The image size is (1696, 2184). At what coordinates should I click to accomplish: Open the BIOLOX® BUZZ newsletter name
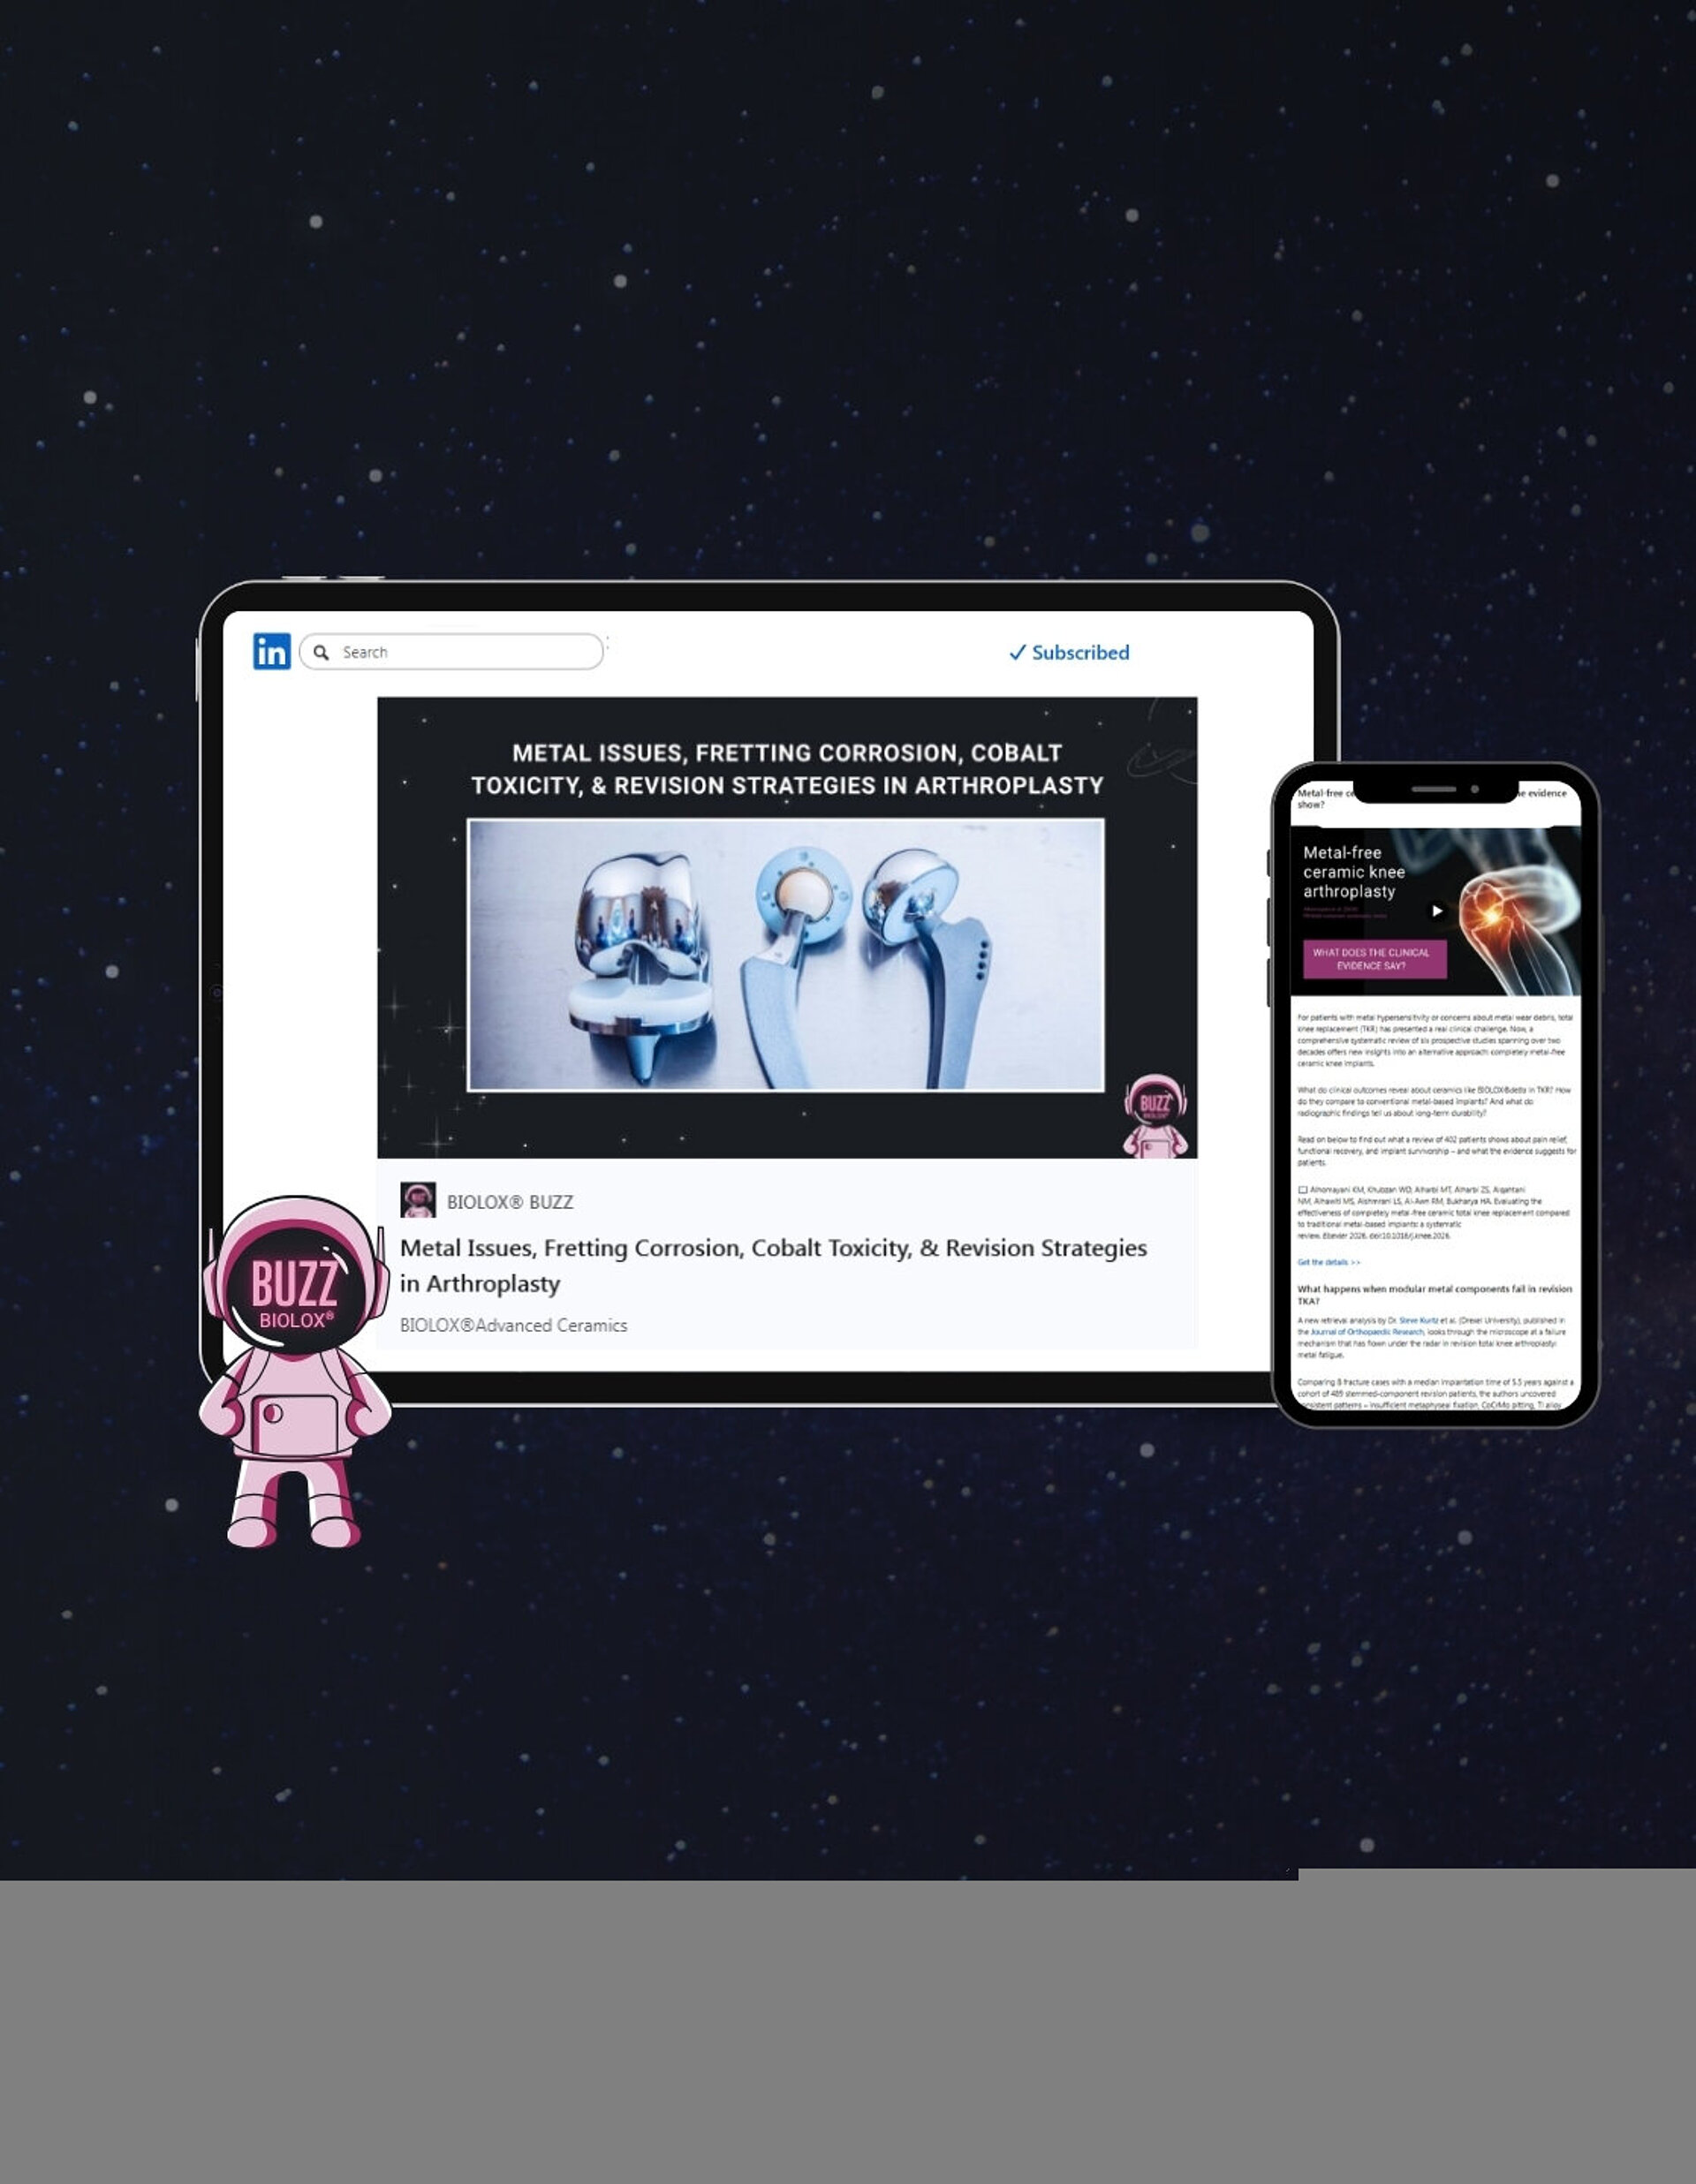[510, 1202]
